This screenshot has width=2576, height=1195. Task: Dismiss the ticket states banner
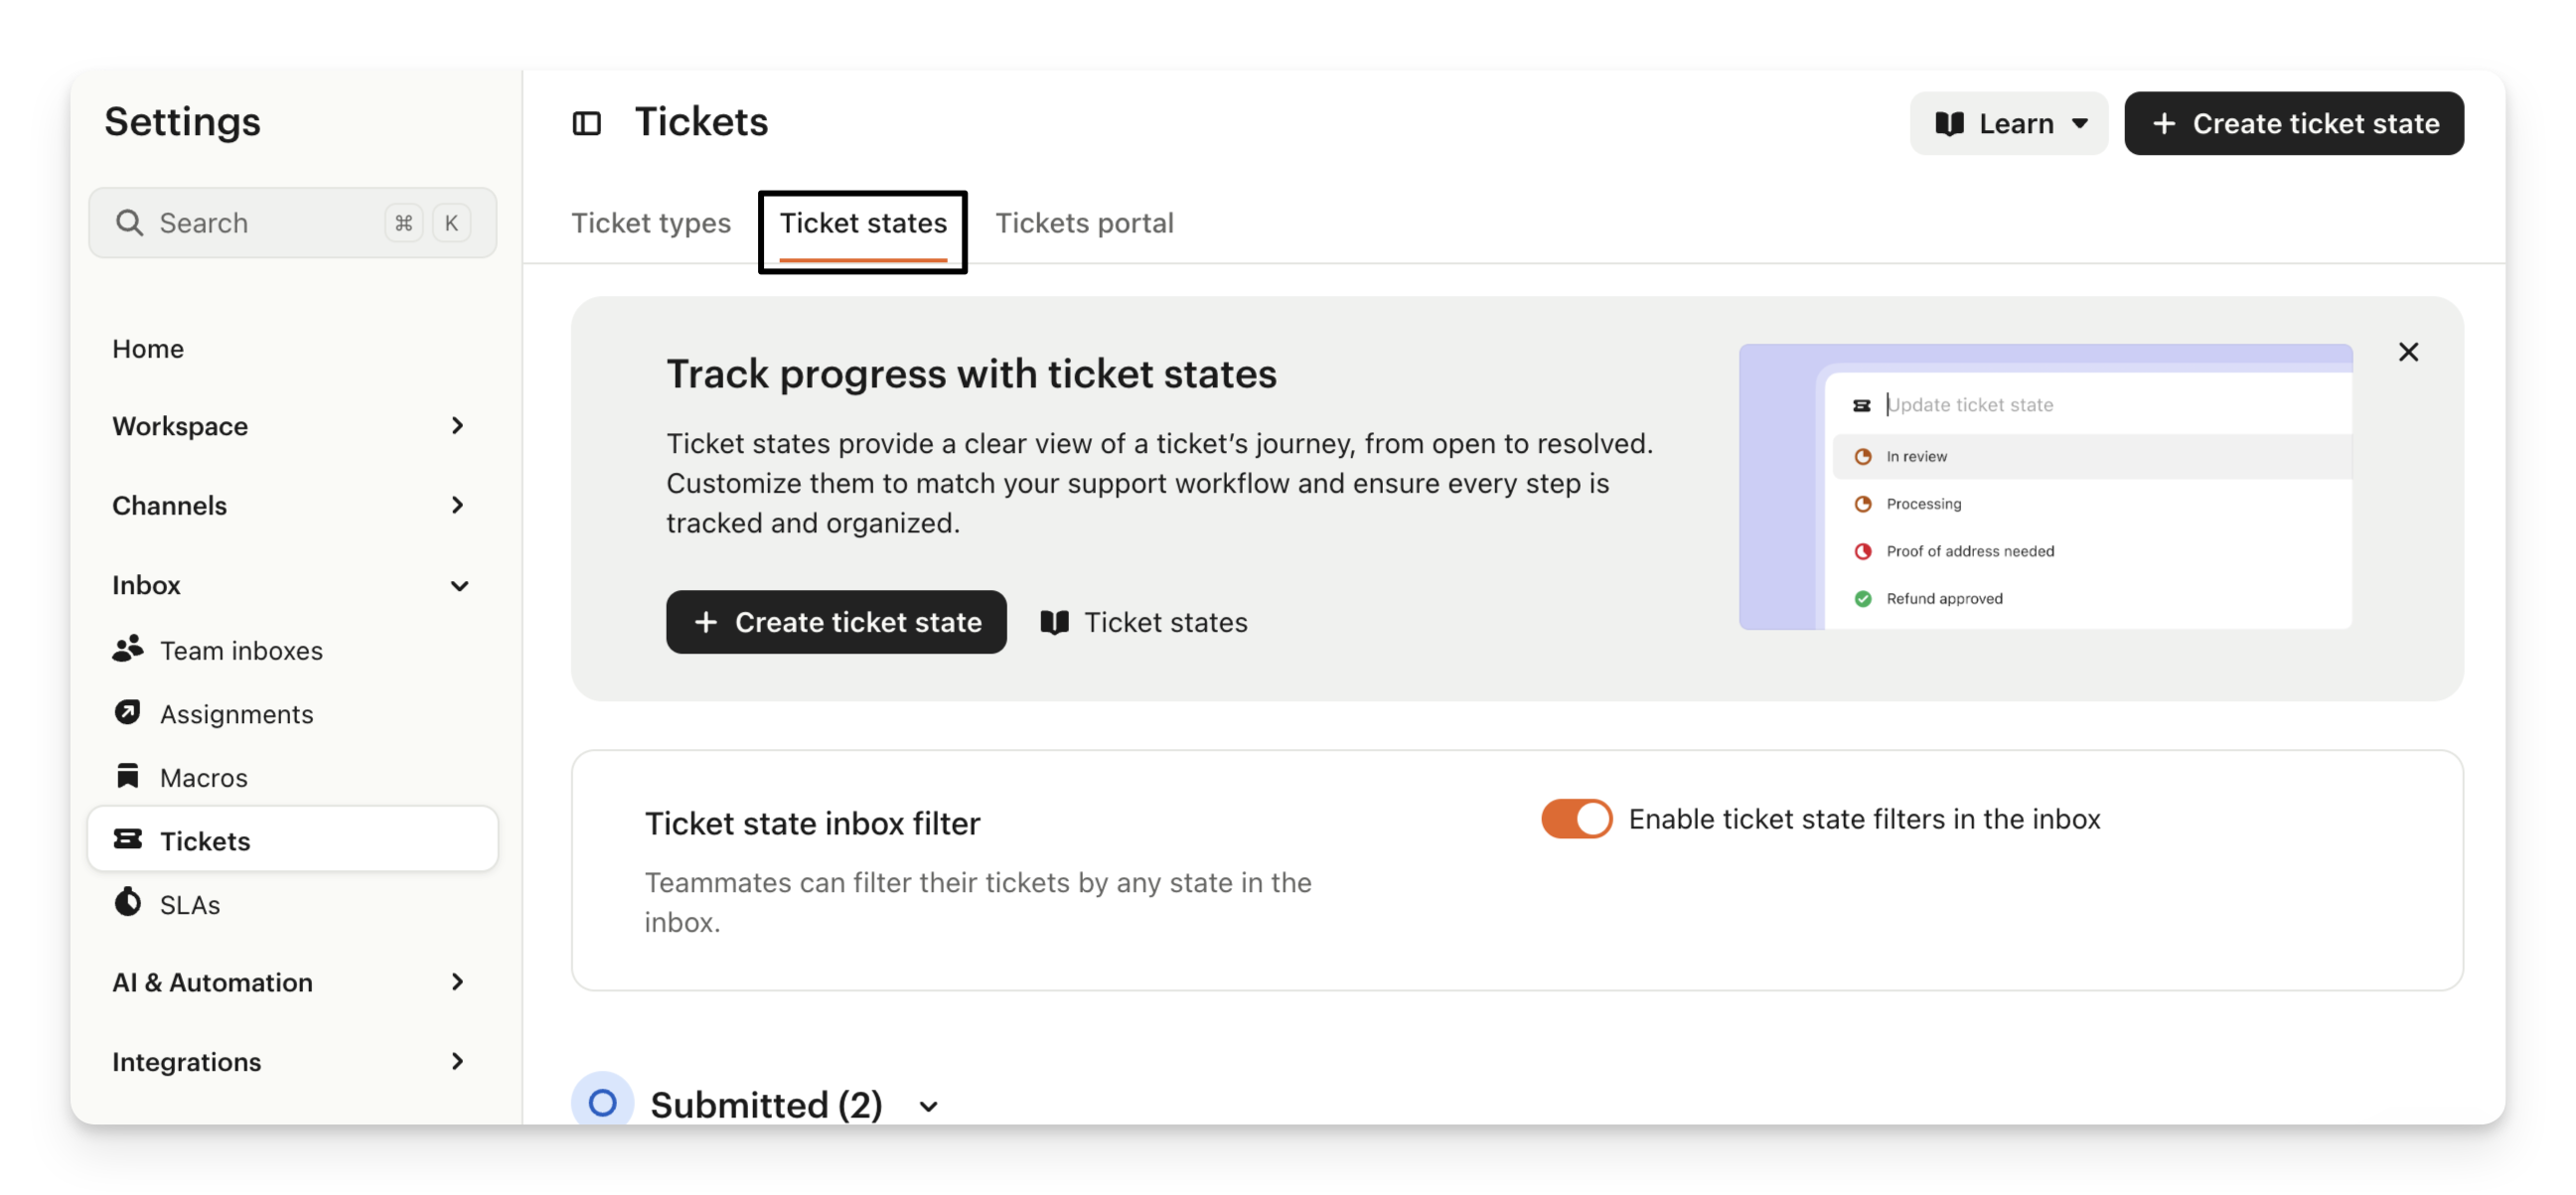(2408, 352)
